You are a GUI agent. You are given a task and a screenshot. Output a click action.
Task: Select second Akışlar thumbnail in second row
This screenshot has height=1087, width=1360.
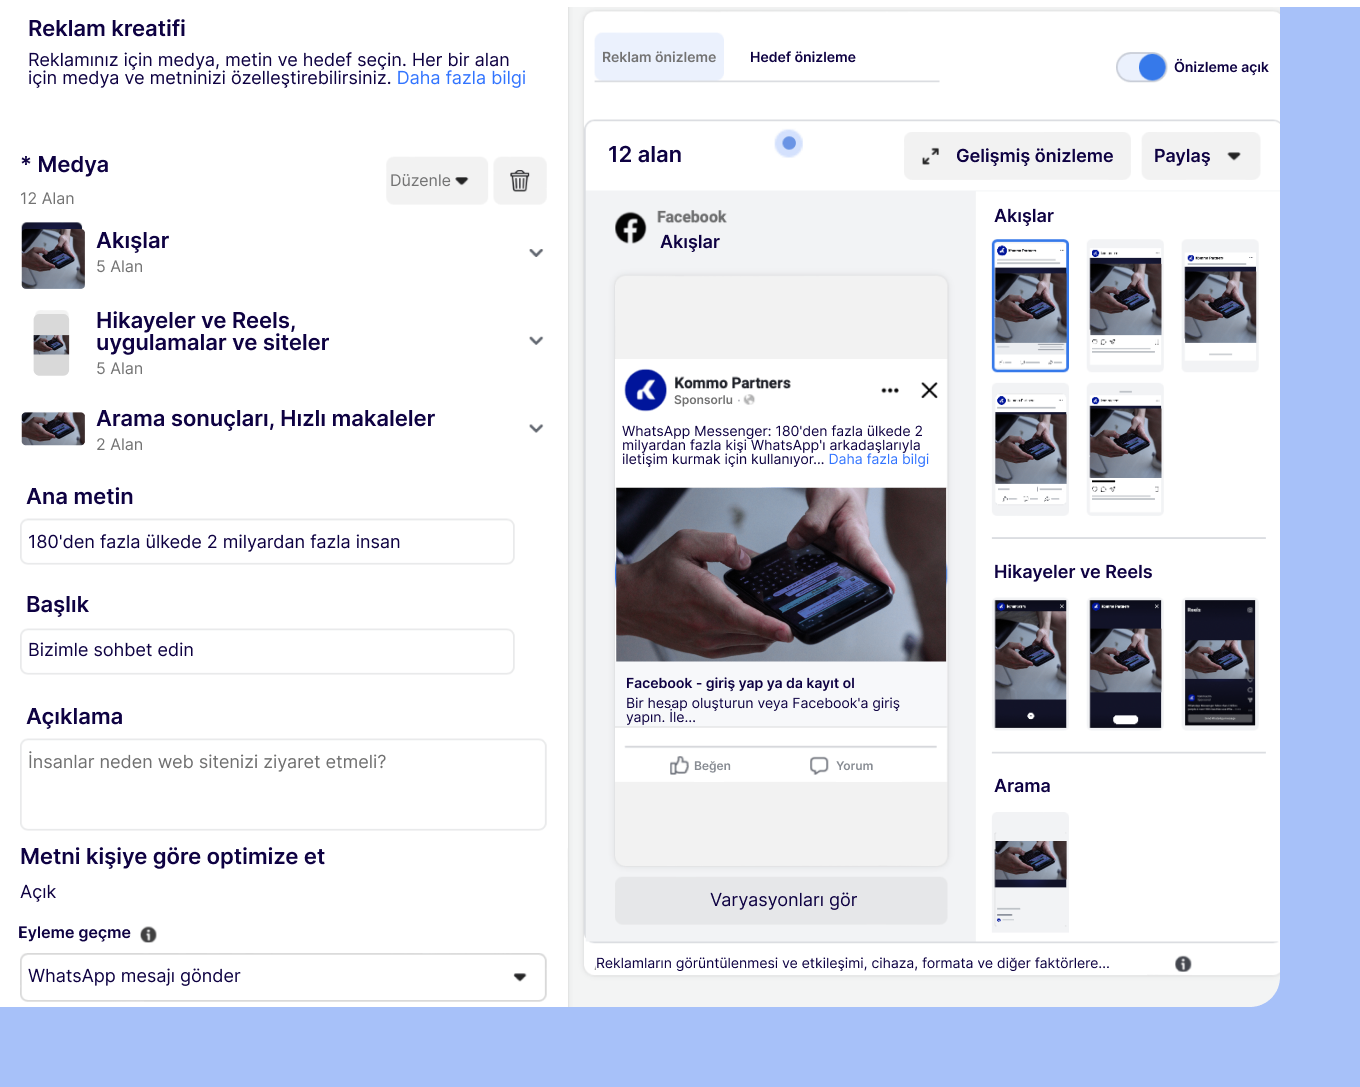pos(1125,449)
